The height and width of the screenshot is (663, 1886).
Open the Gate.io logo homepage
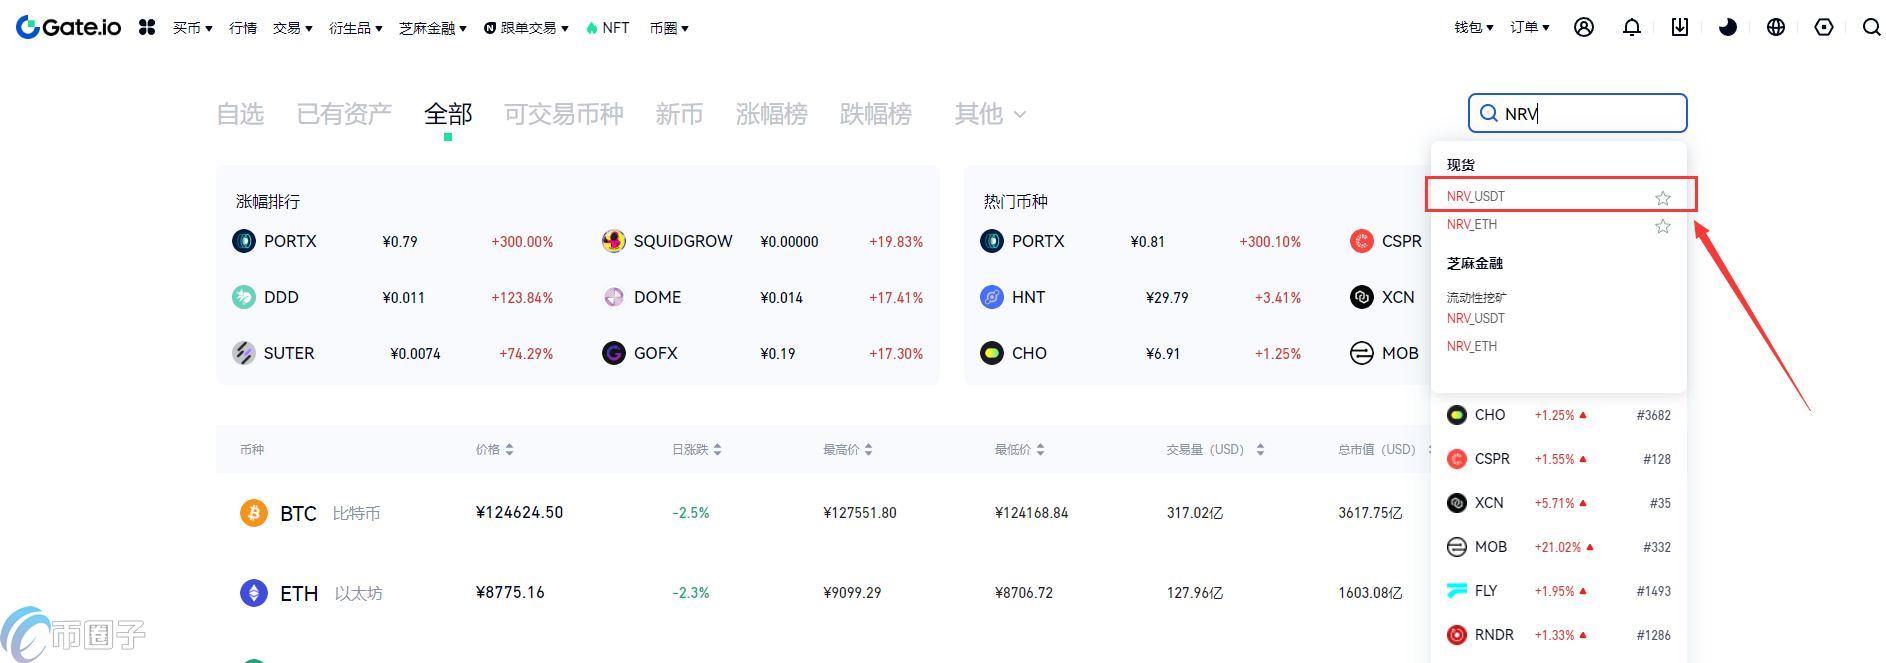click(x=69, y=27)
